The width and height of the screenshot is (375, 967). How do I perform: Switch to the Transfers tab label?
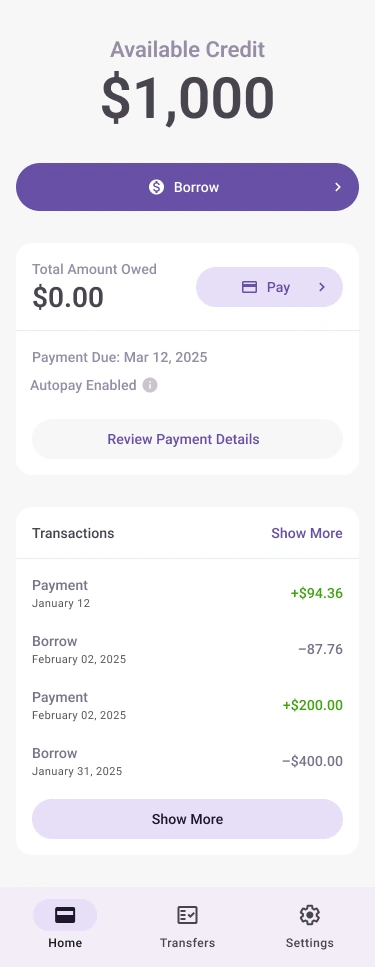(x=188, y=943)
